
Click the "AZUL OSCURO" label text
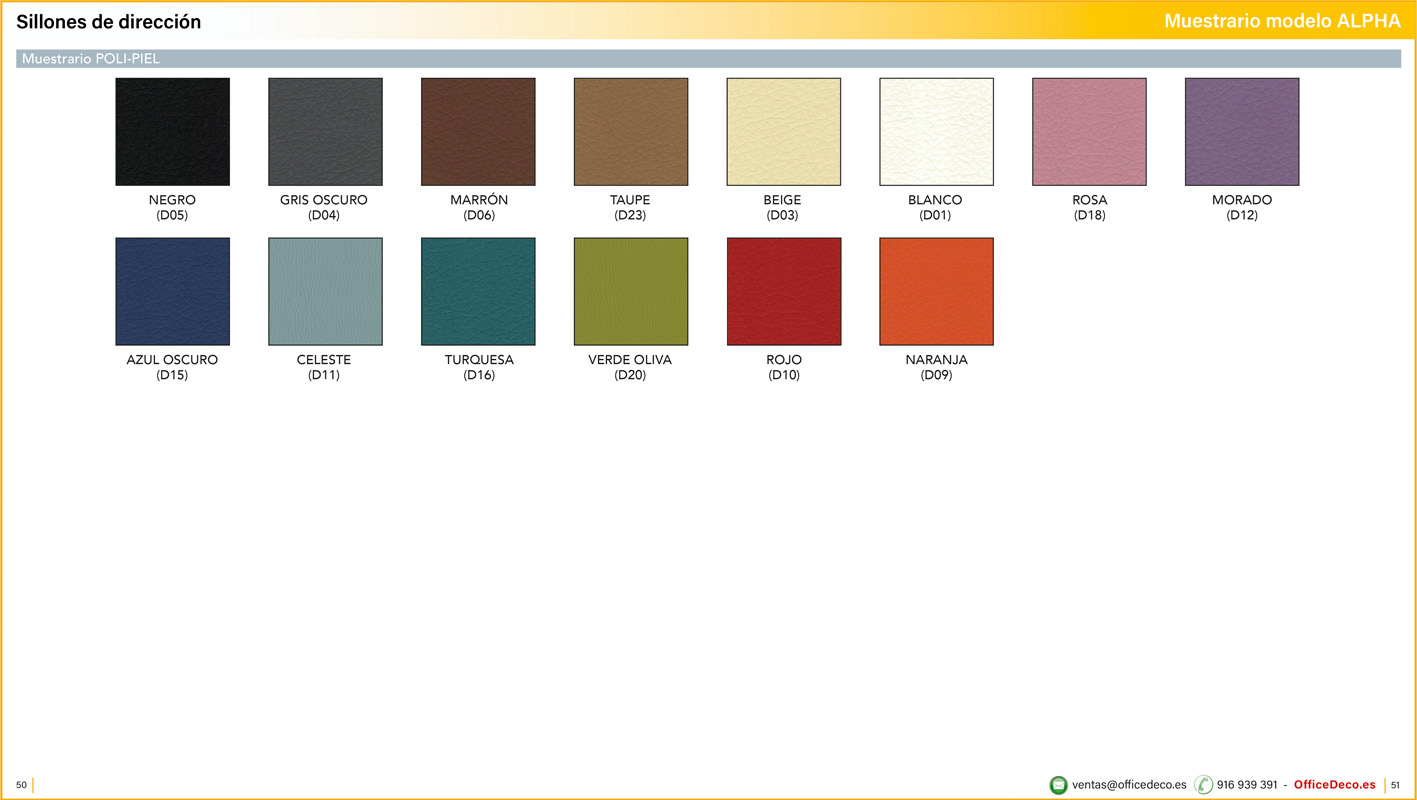[x=172, y=360]
